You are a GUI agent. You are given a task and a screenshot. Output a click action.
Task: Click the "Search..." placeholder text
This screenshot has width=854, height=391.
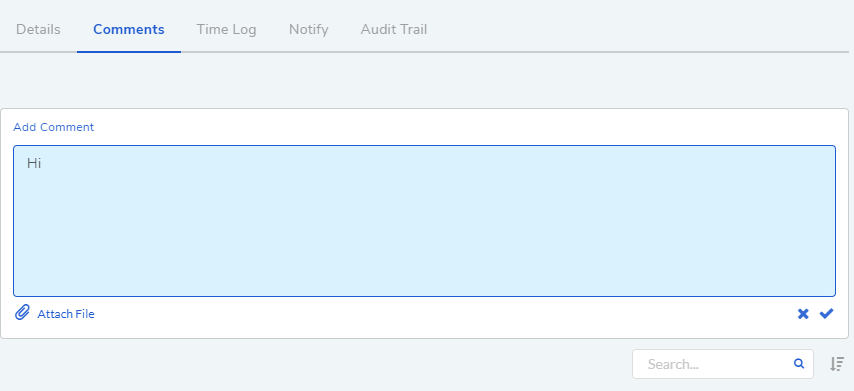(x=673, y=364)
